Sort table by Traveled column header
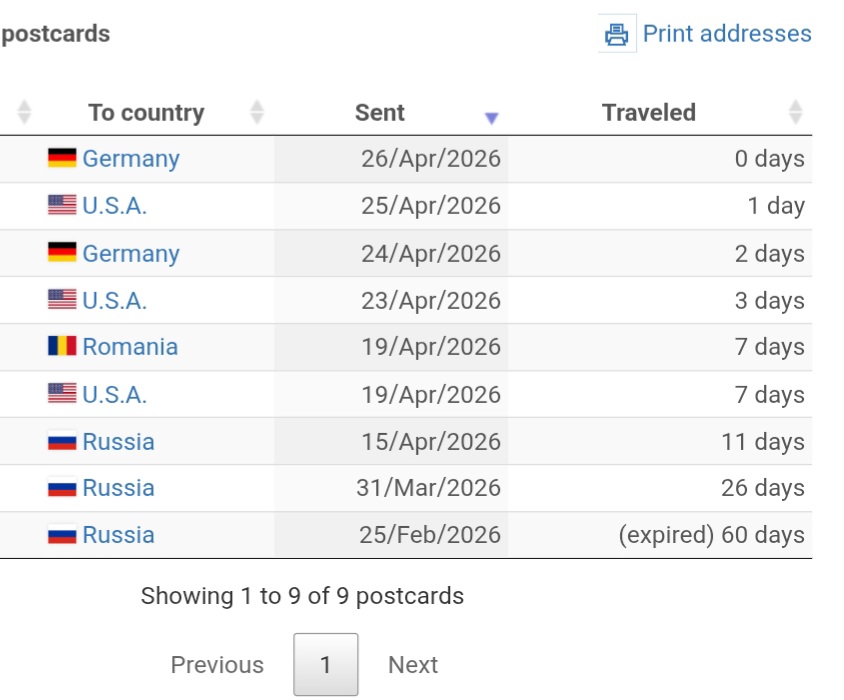The width and height of the screenshot is (844, 700). [649, 113]
